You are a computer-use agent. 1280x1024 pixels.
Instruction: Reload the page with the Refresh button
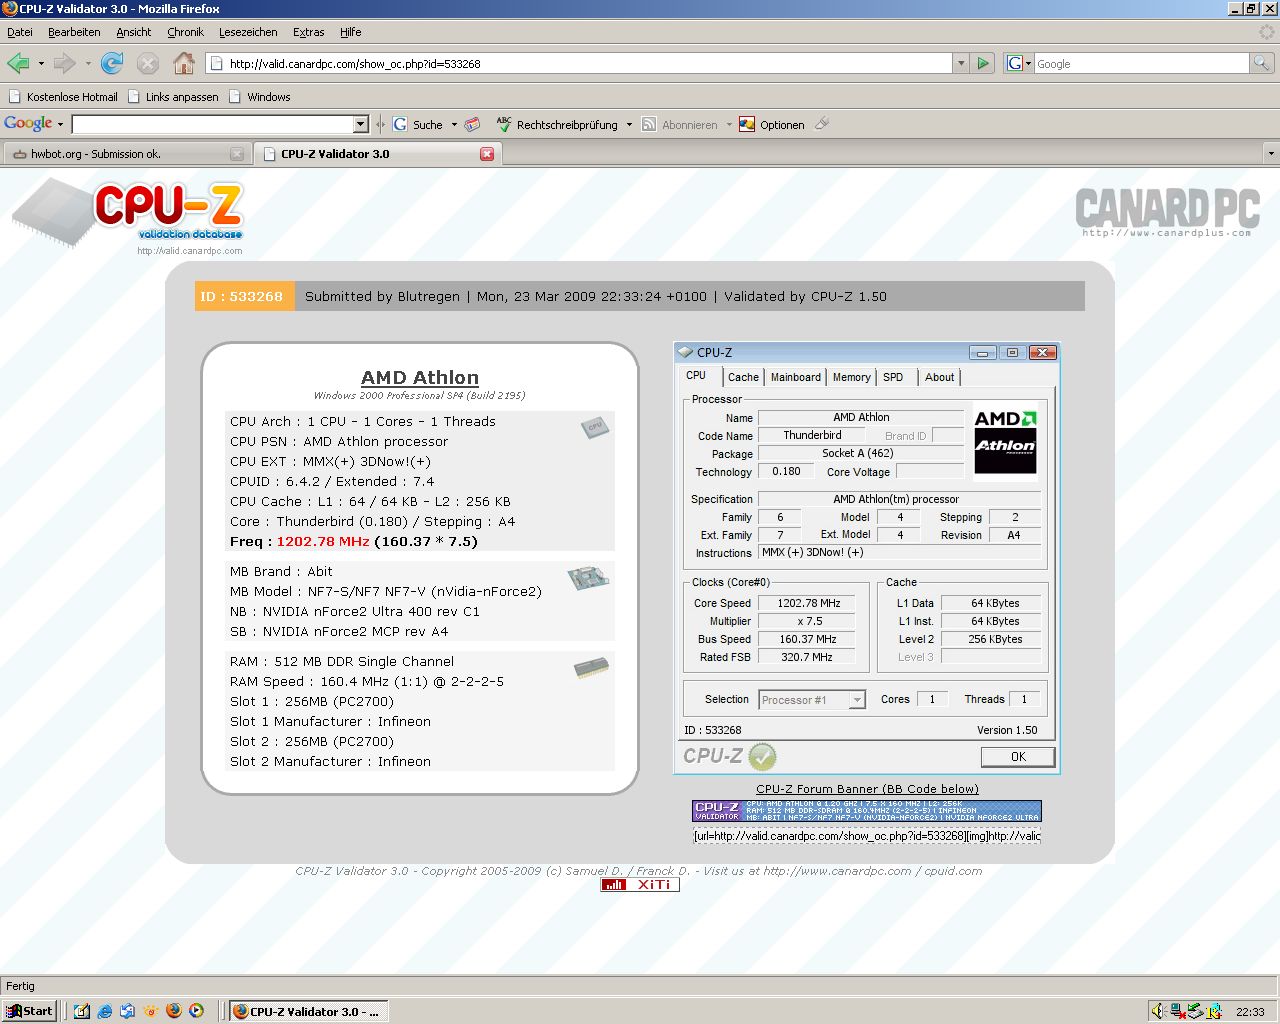tap(112, 64)
